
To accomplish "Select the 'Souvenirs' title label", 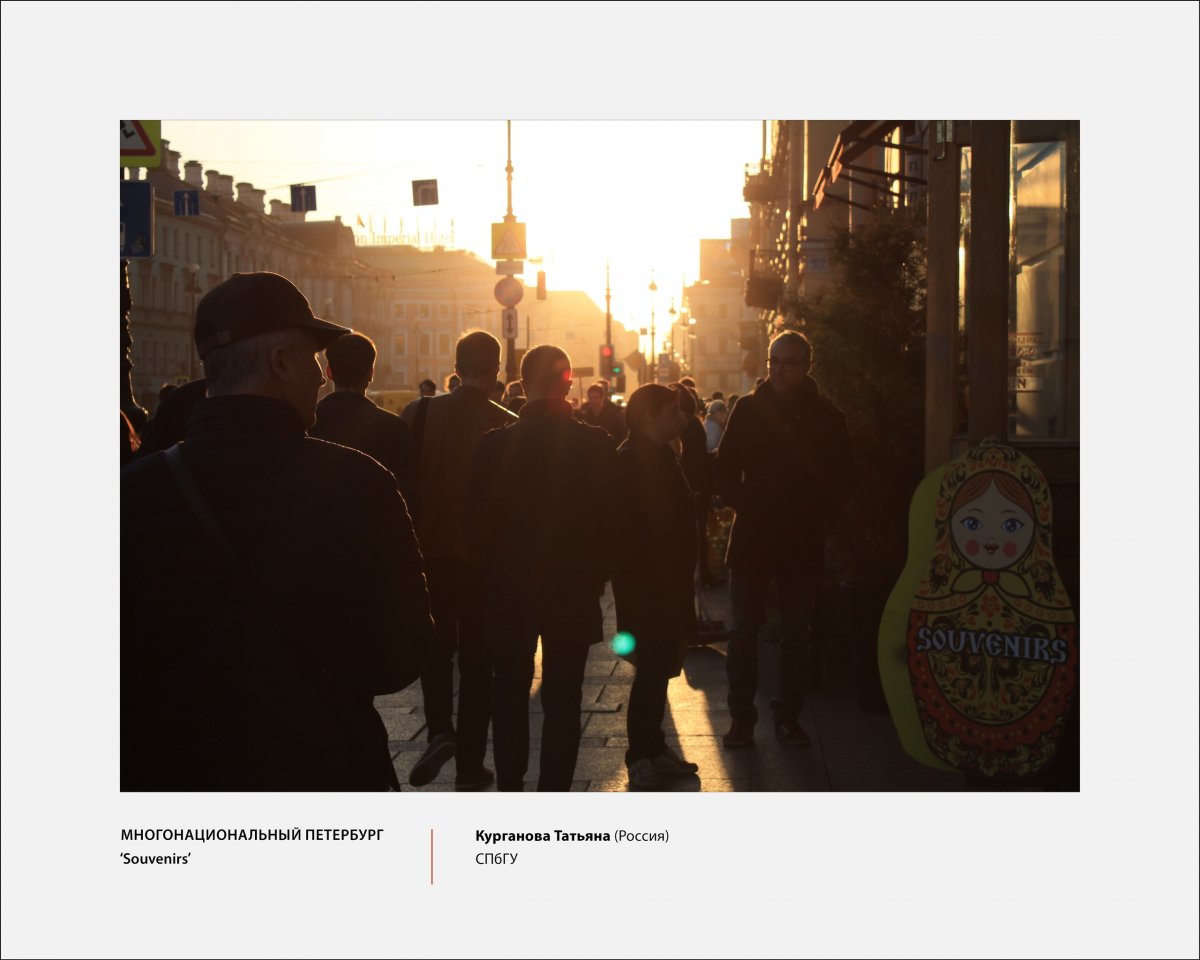I will 155,857.
